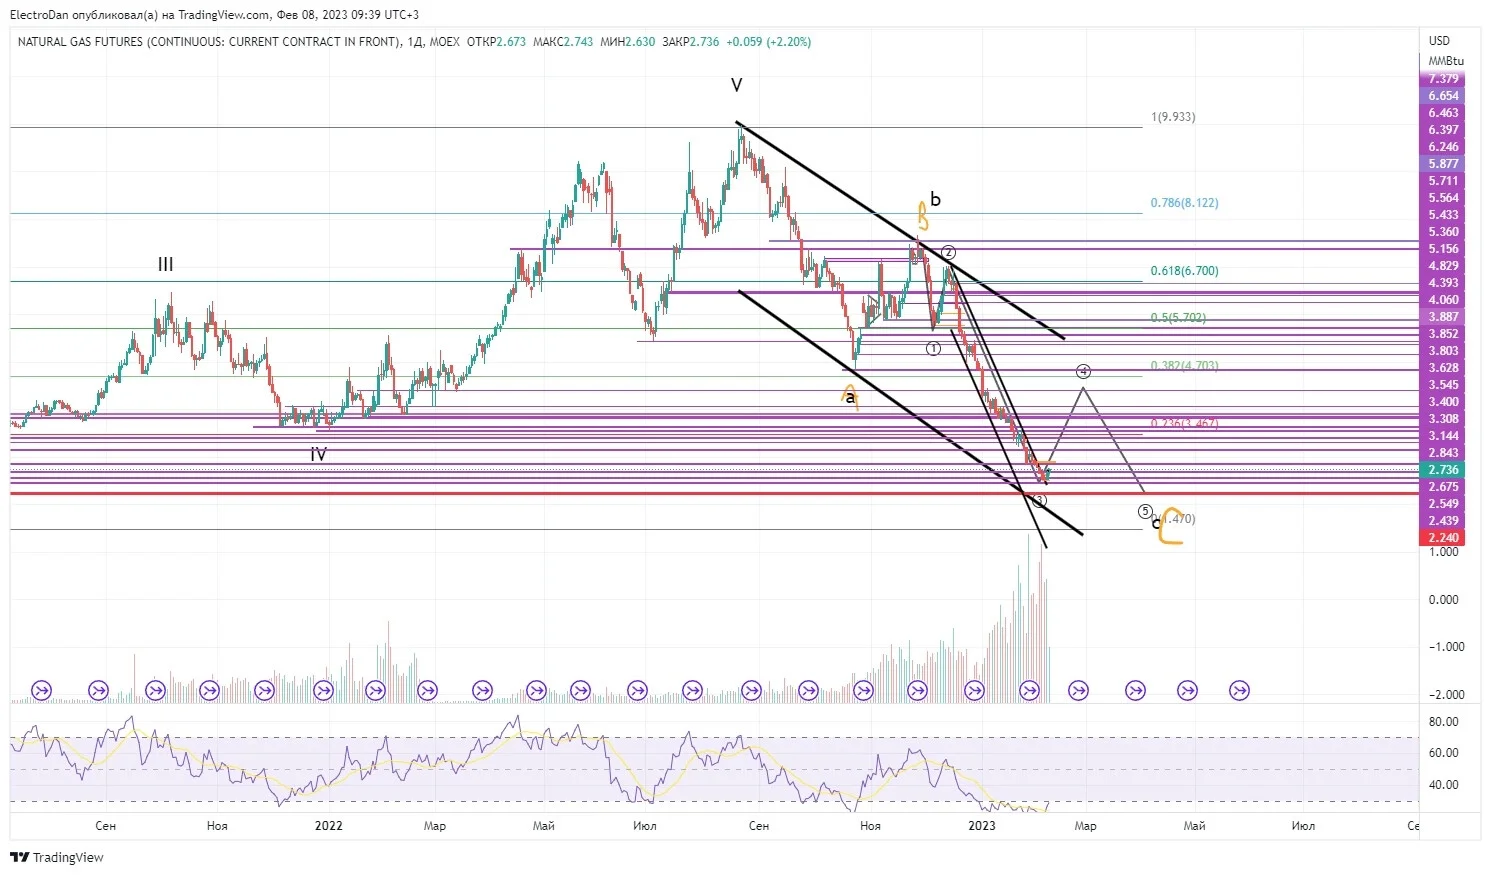The width and height of the screenshot is (1491, 875).
Task: Click the МАКС 2.743 high value
Action: [x=563, y=42]
